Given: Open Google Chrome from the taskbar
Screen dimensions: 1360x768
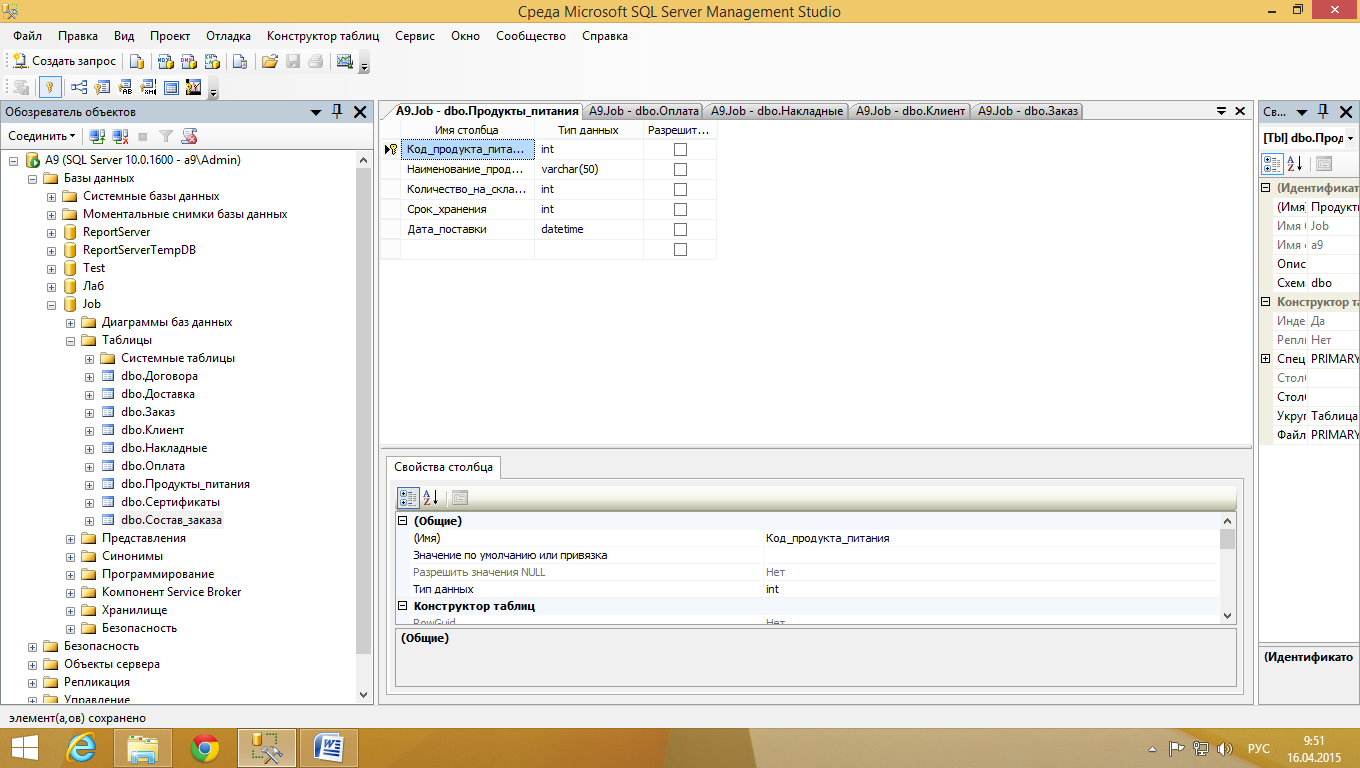Looking at the screenshot, I should coord(205,747).
